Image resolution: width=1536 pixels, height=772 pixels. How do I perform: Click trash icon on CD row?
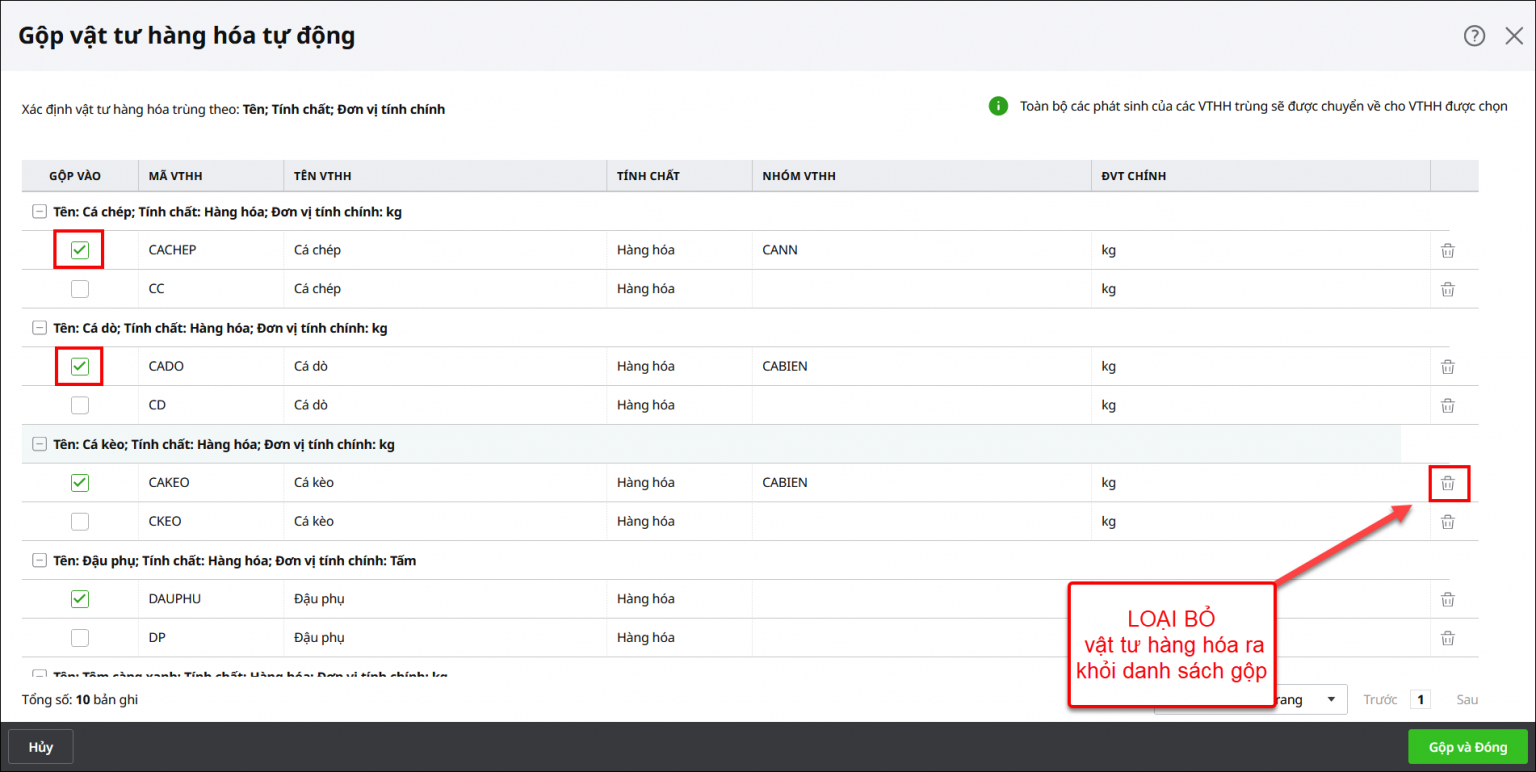(1447, 405)
